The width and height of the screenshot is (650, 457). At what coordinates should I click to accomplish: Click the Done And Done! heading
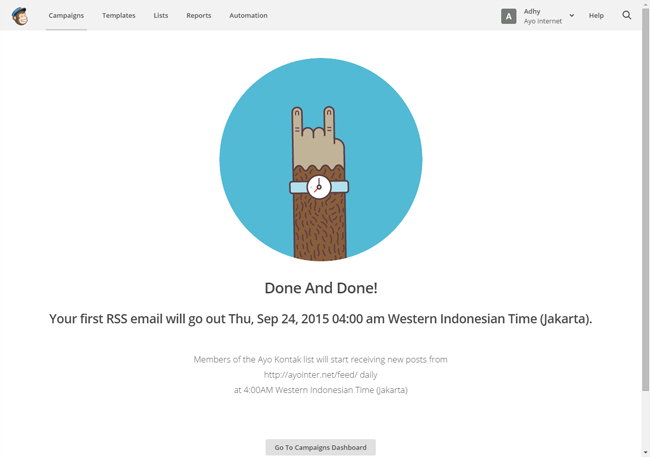(x=321, y=288)
